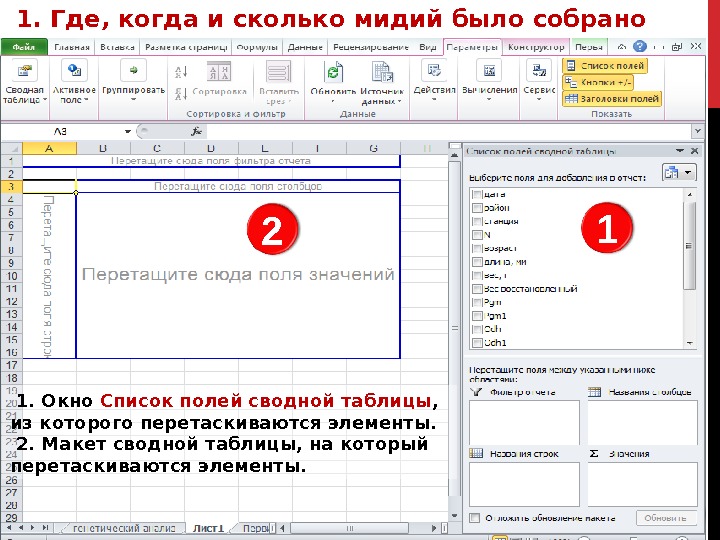Enable 'Отложить обновление макета' checkbox
Screen dimensions: 720x540
coord(475,518)
